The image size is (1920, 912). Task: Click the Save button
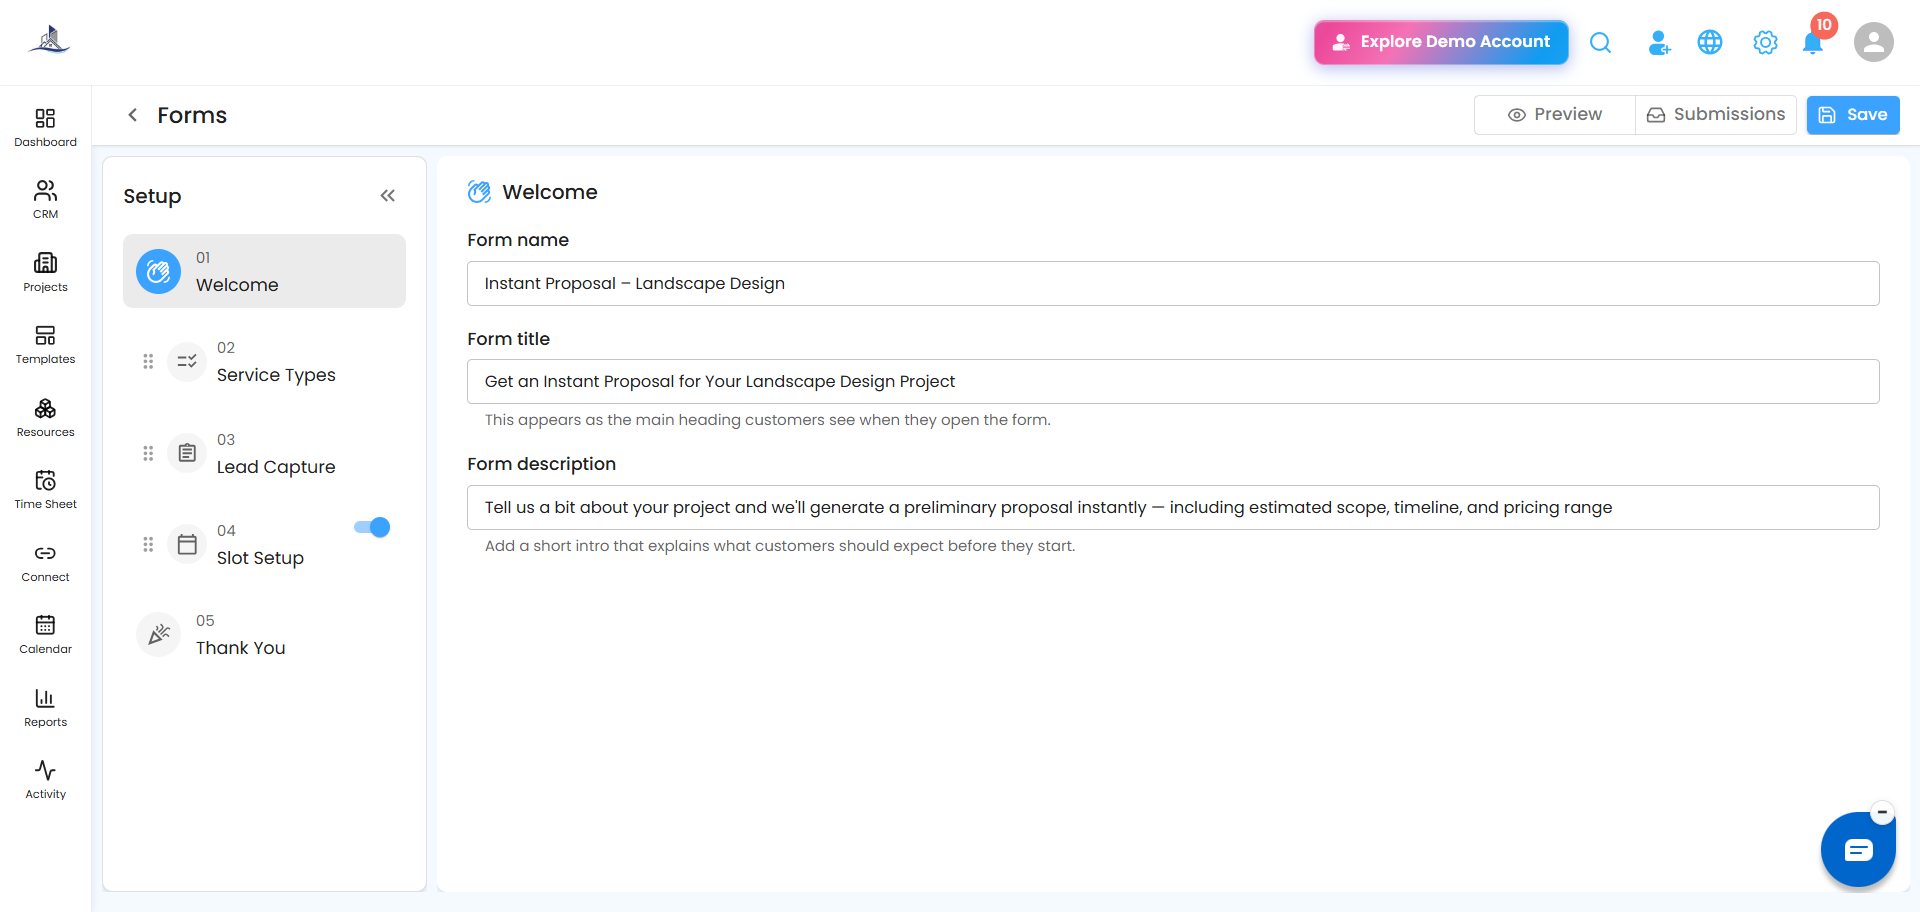coord(1853,115)
